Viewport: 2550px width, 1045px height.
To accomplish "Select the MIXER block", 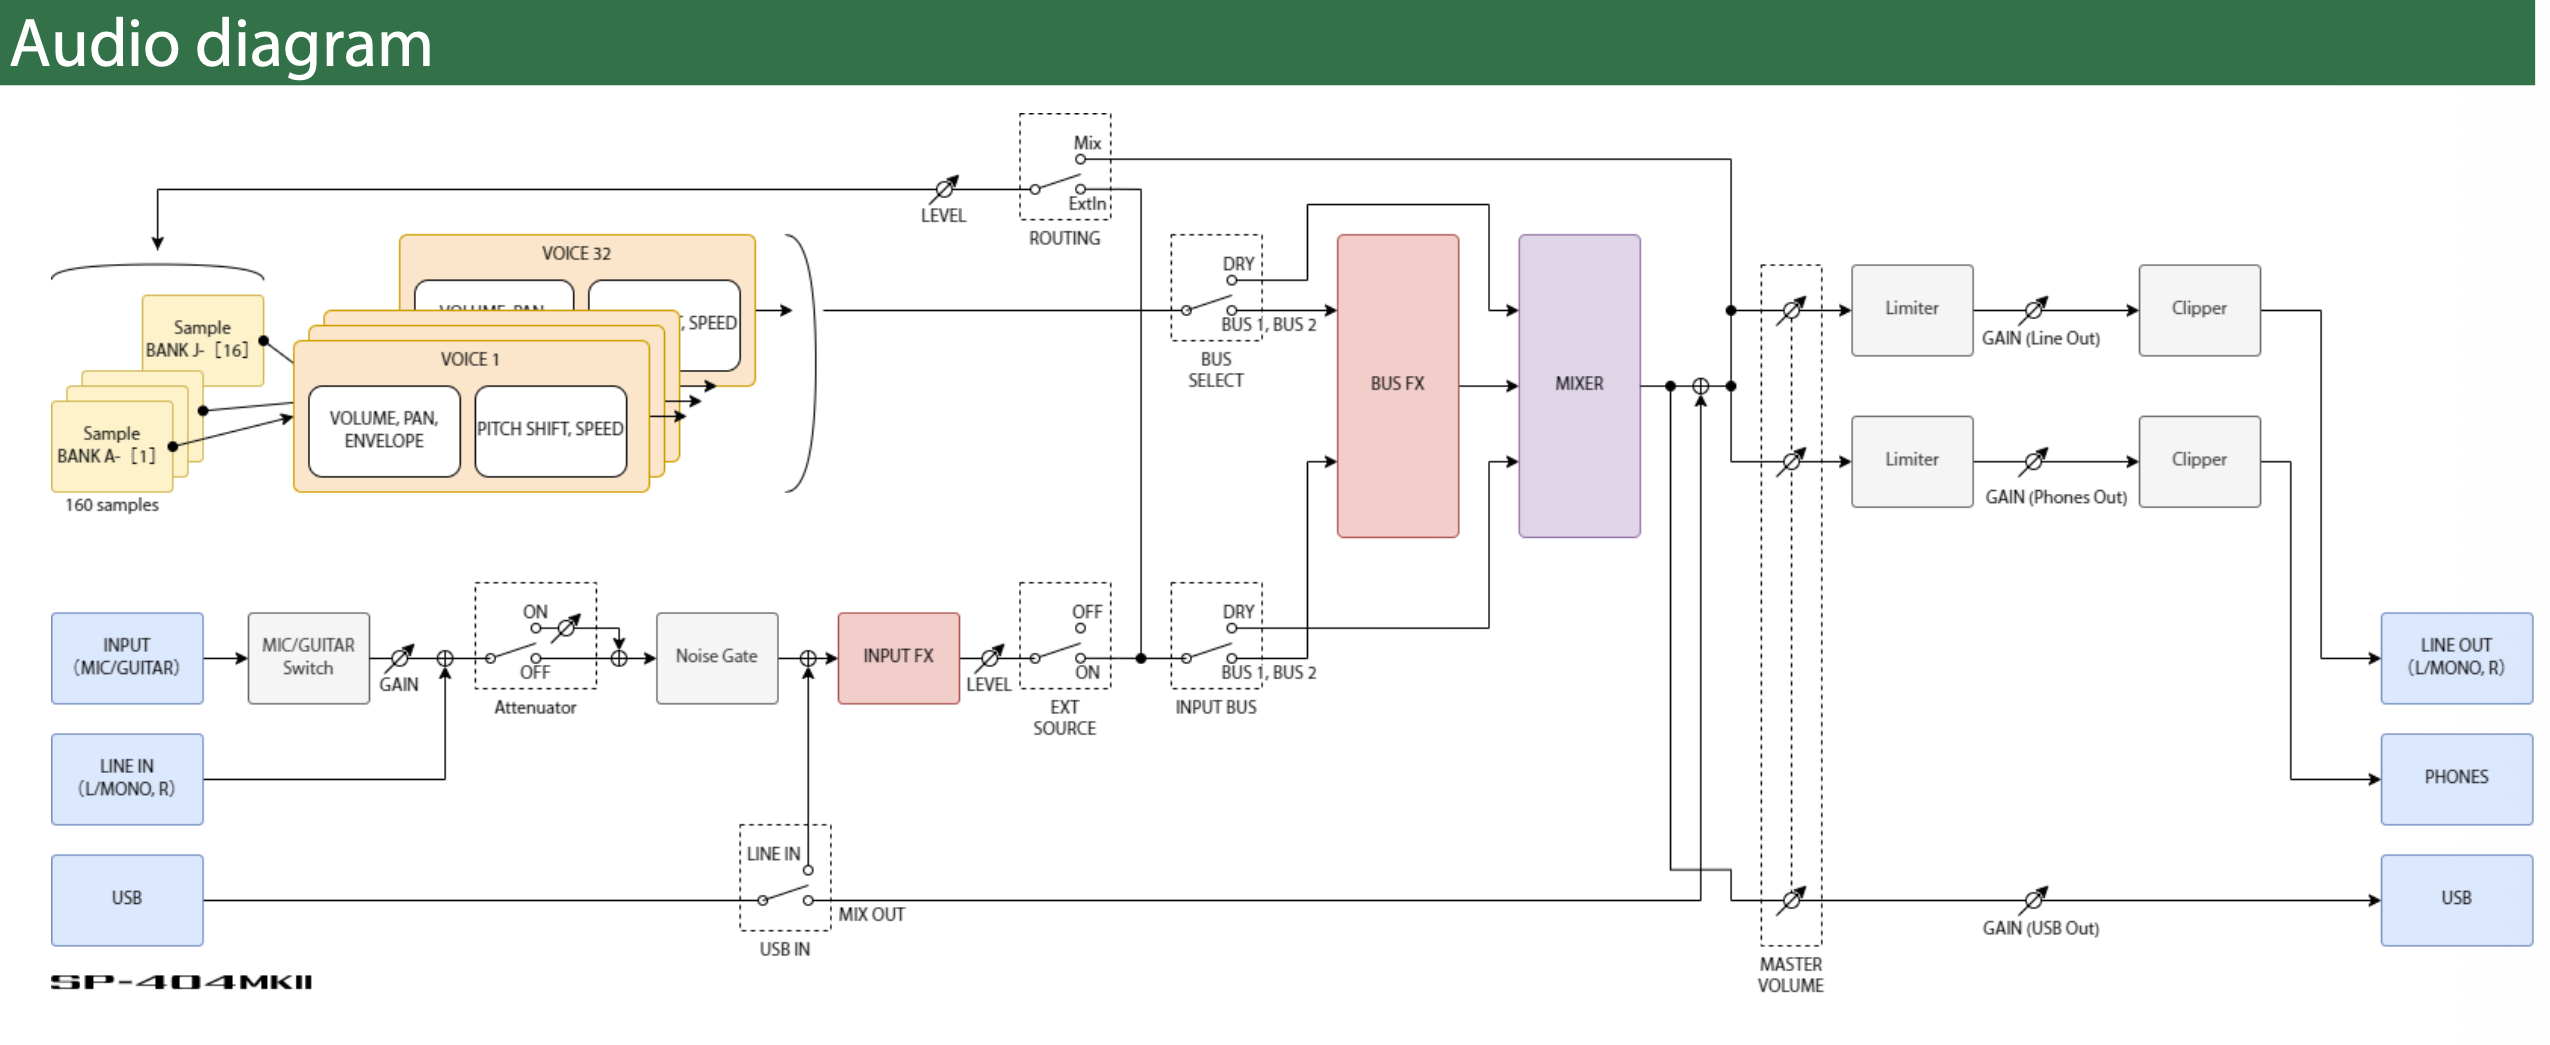I will tap(1577, 385).
